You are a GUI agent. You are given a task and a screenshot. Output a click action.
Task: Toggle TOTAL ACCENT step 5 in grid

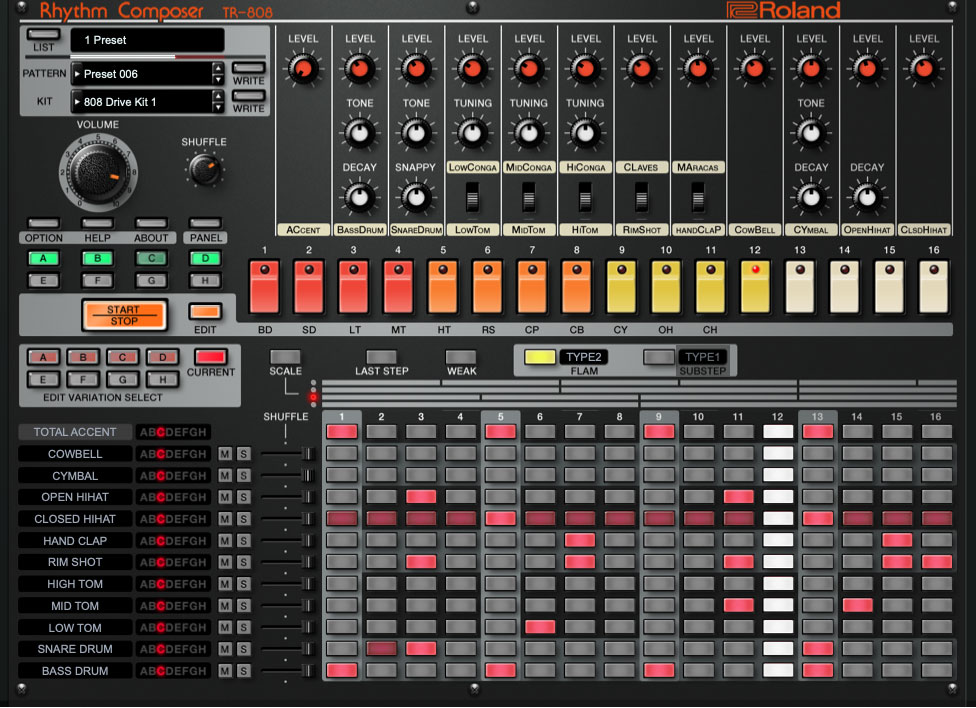click(500, 432)
